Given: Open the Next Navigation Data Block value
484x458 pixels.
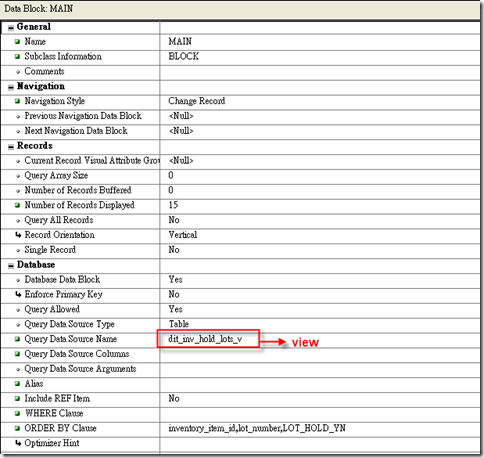Looking at the screenshot, I should click(x=320, y=131).
